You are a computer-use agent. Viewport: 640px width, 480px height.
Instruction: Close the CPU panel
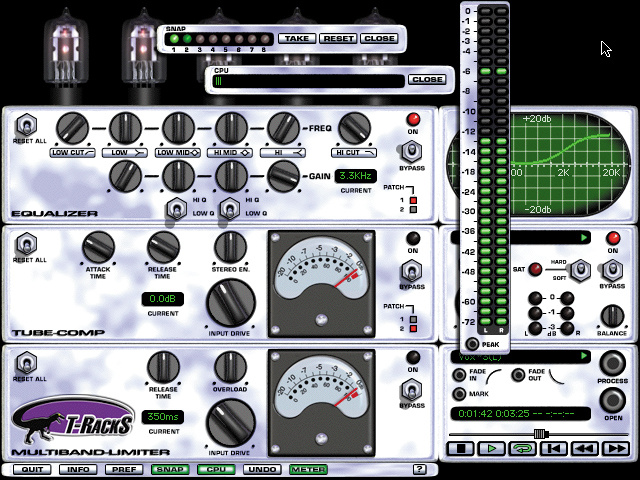coord(427,80)
